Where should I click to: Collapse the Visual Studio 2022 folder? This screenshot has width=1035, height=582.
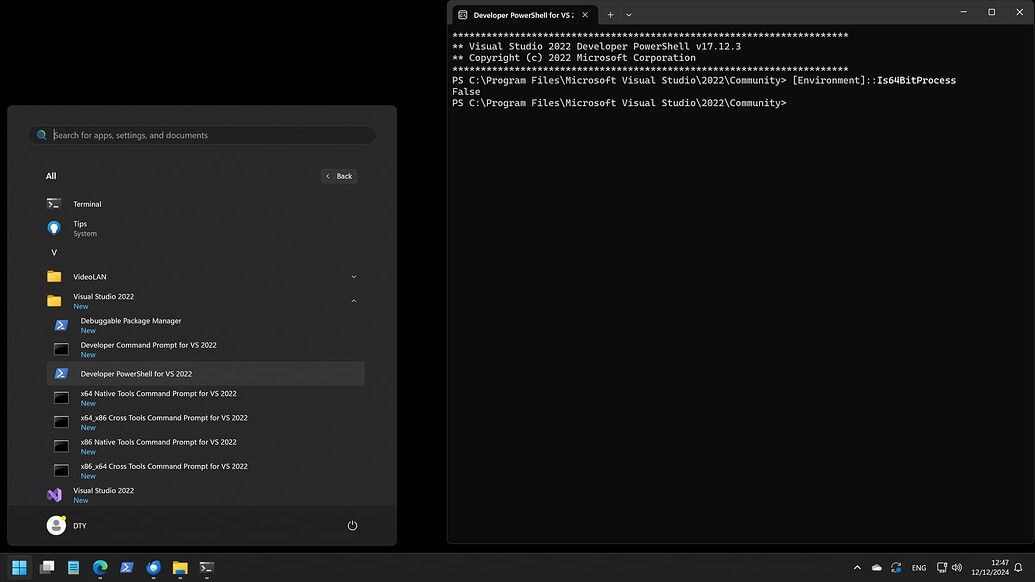pyautogui.click(x=205, y=301)
